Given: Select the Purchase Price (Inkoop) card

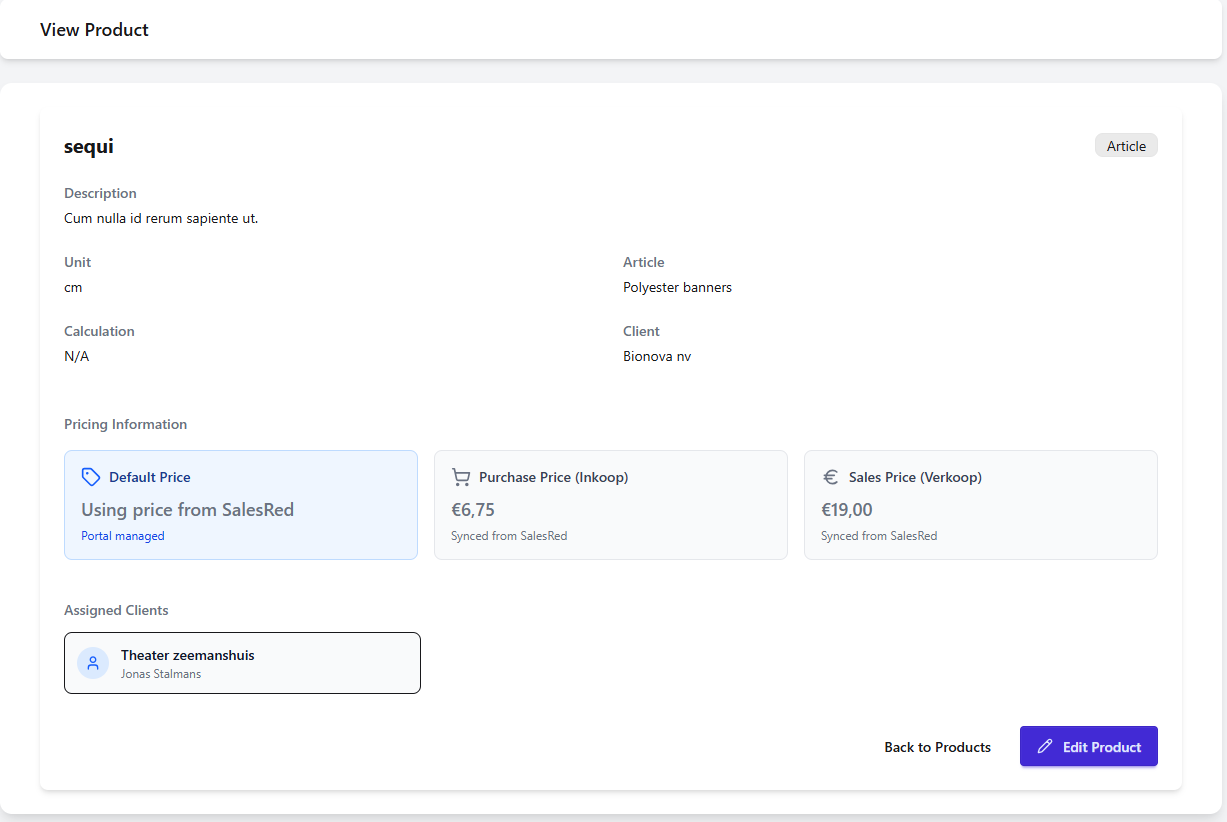Looking at the screenshot, I should (610, 505).
